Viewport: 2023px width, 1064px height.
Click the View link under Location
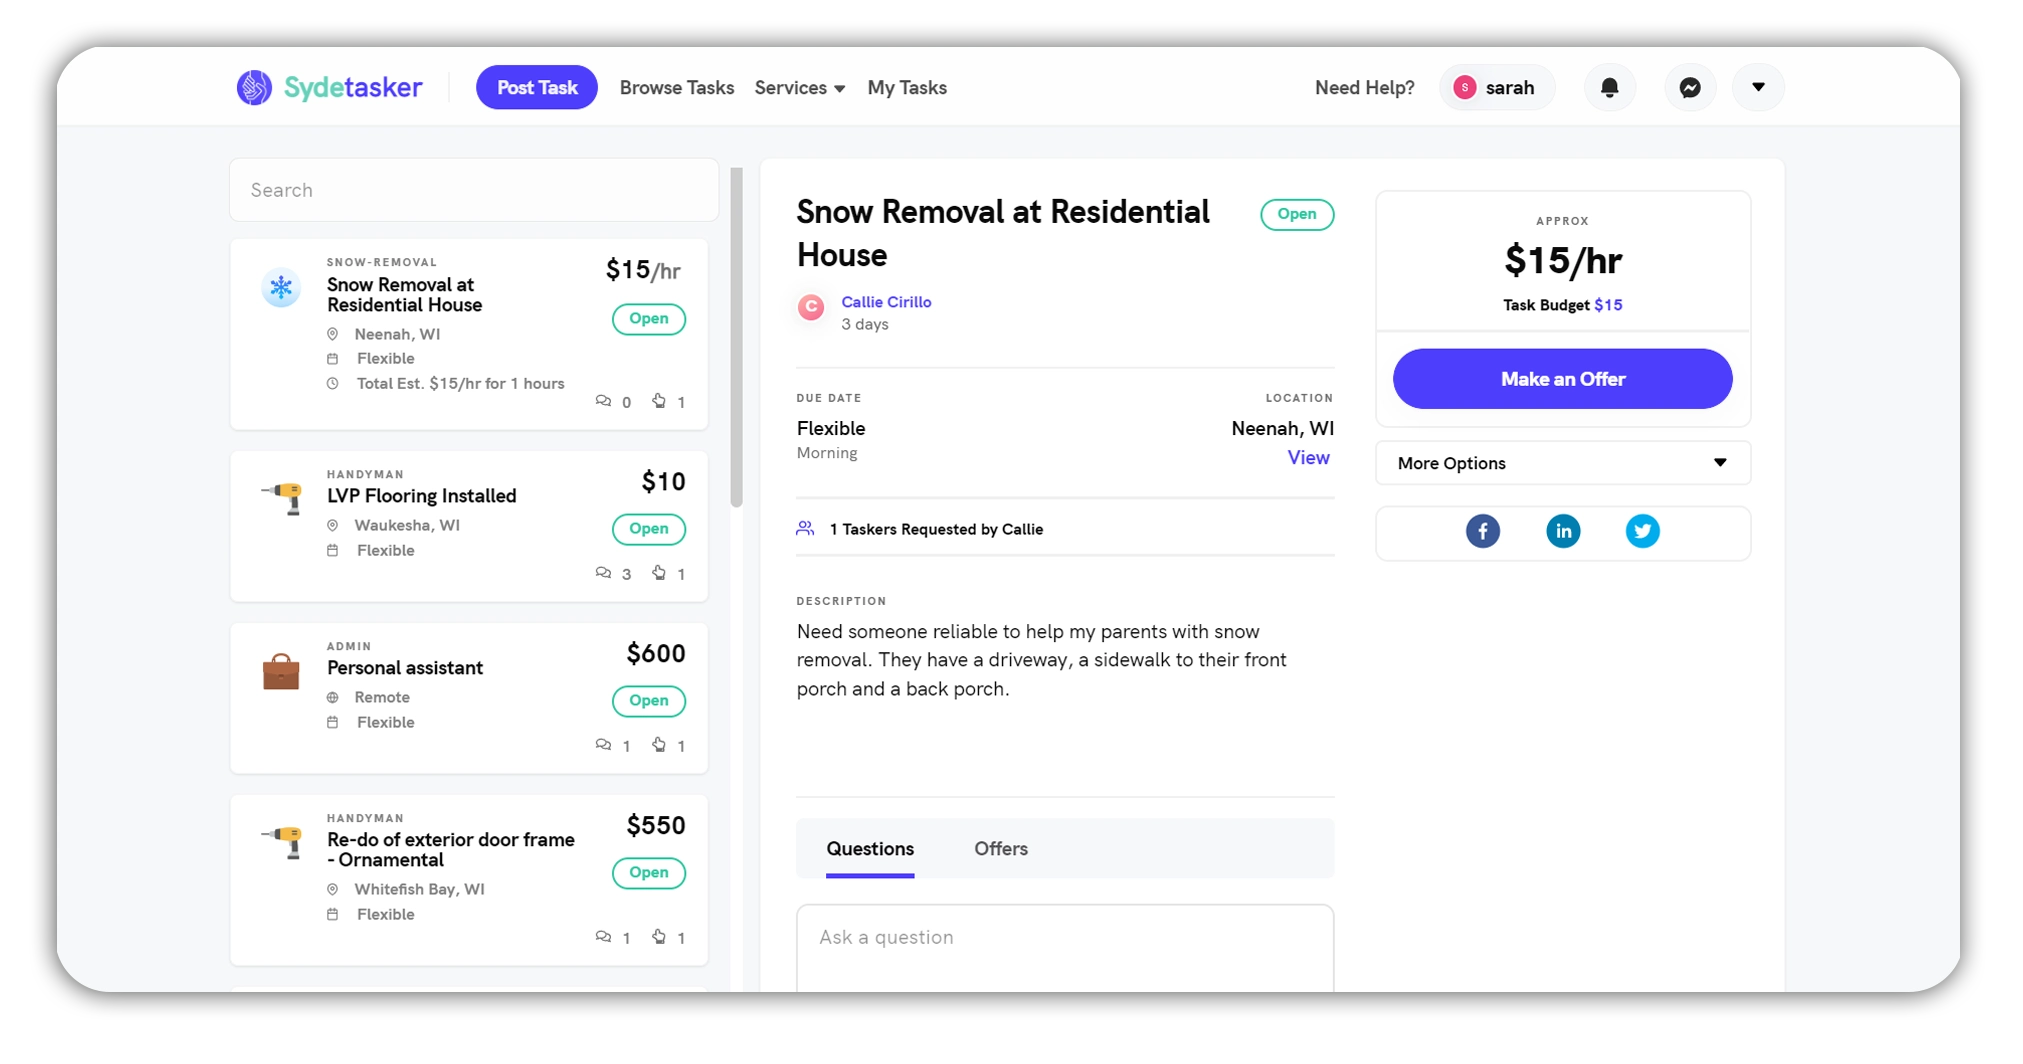point(1309,457)
